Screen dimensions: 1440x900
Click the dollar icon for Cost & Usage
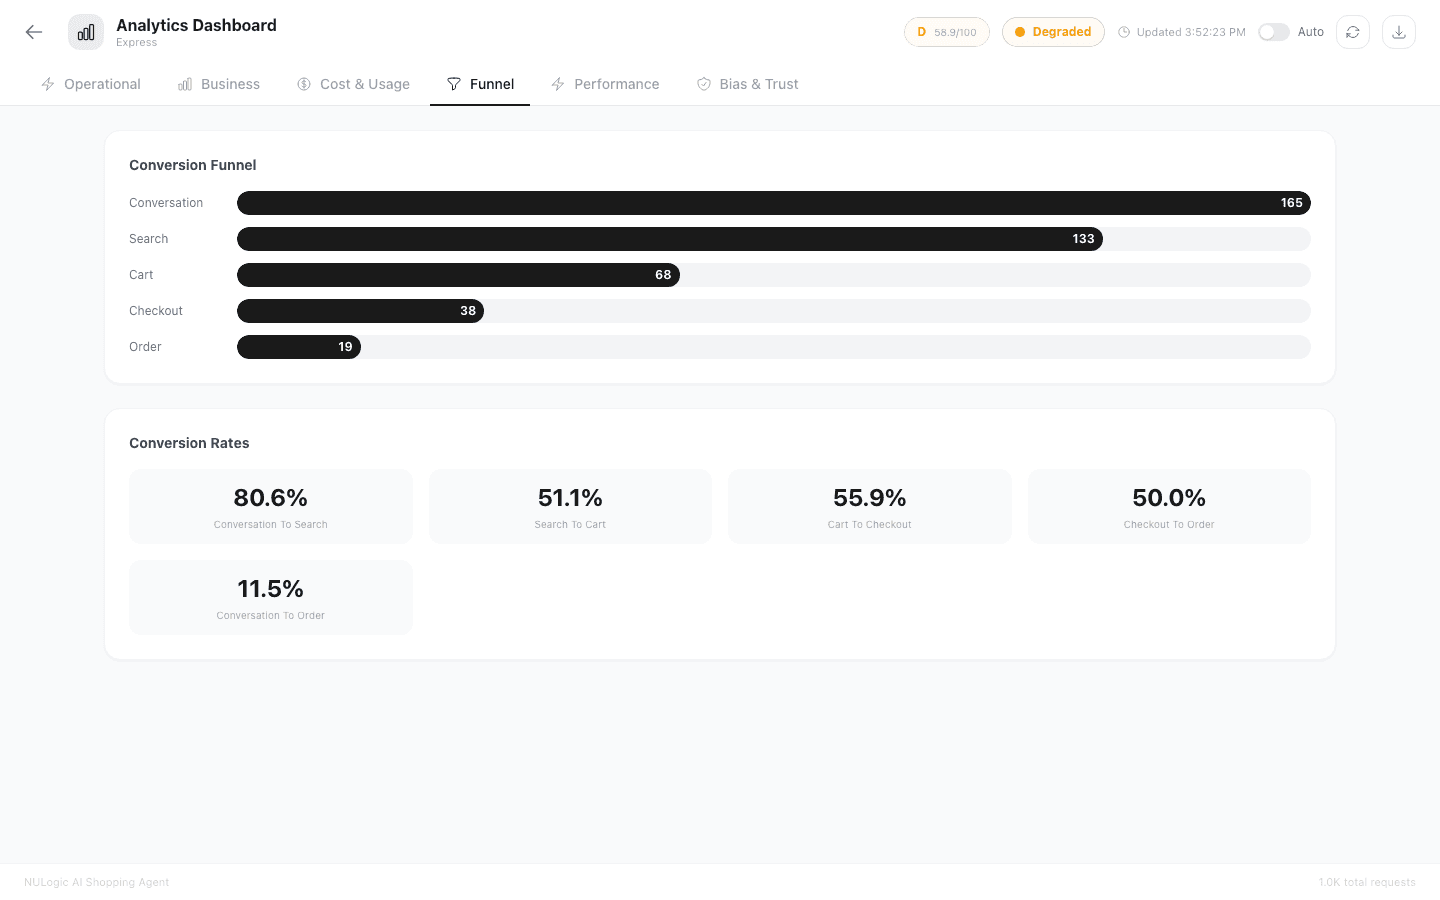(304, 84)
